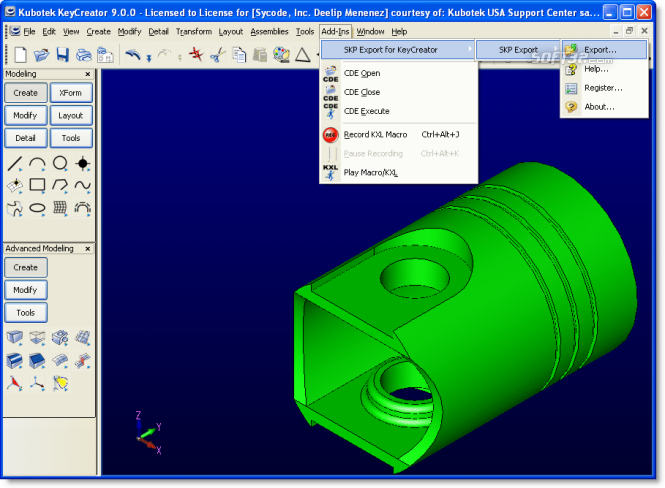The image size is (665, 488).
Task: Open the Assemblies menu
Action: pos(269,31)
